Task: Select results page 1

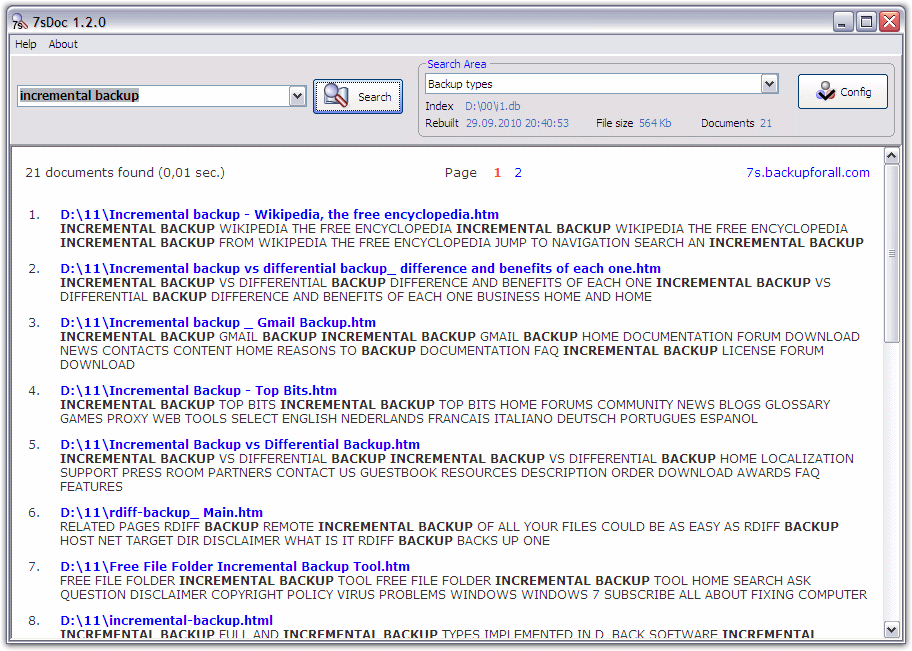Action: 497,172
